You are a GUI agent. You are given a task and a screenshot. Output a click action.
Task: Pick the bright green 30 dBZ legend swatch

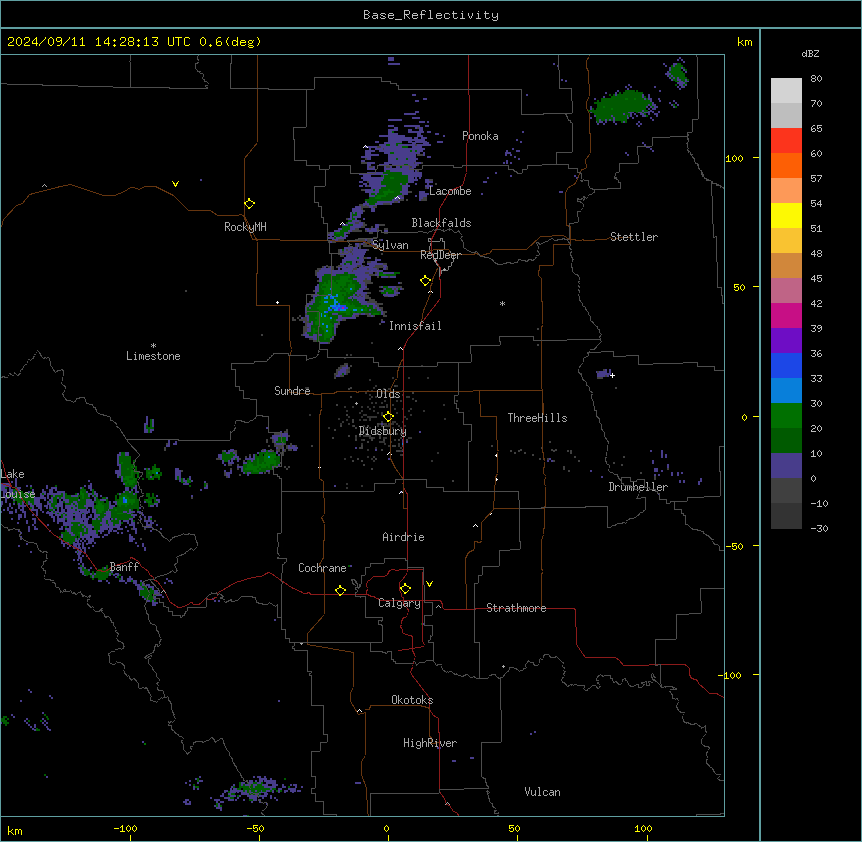(786, 416)
